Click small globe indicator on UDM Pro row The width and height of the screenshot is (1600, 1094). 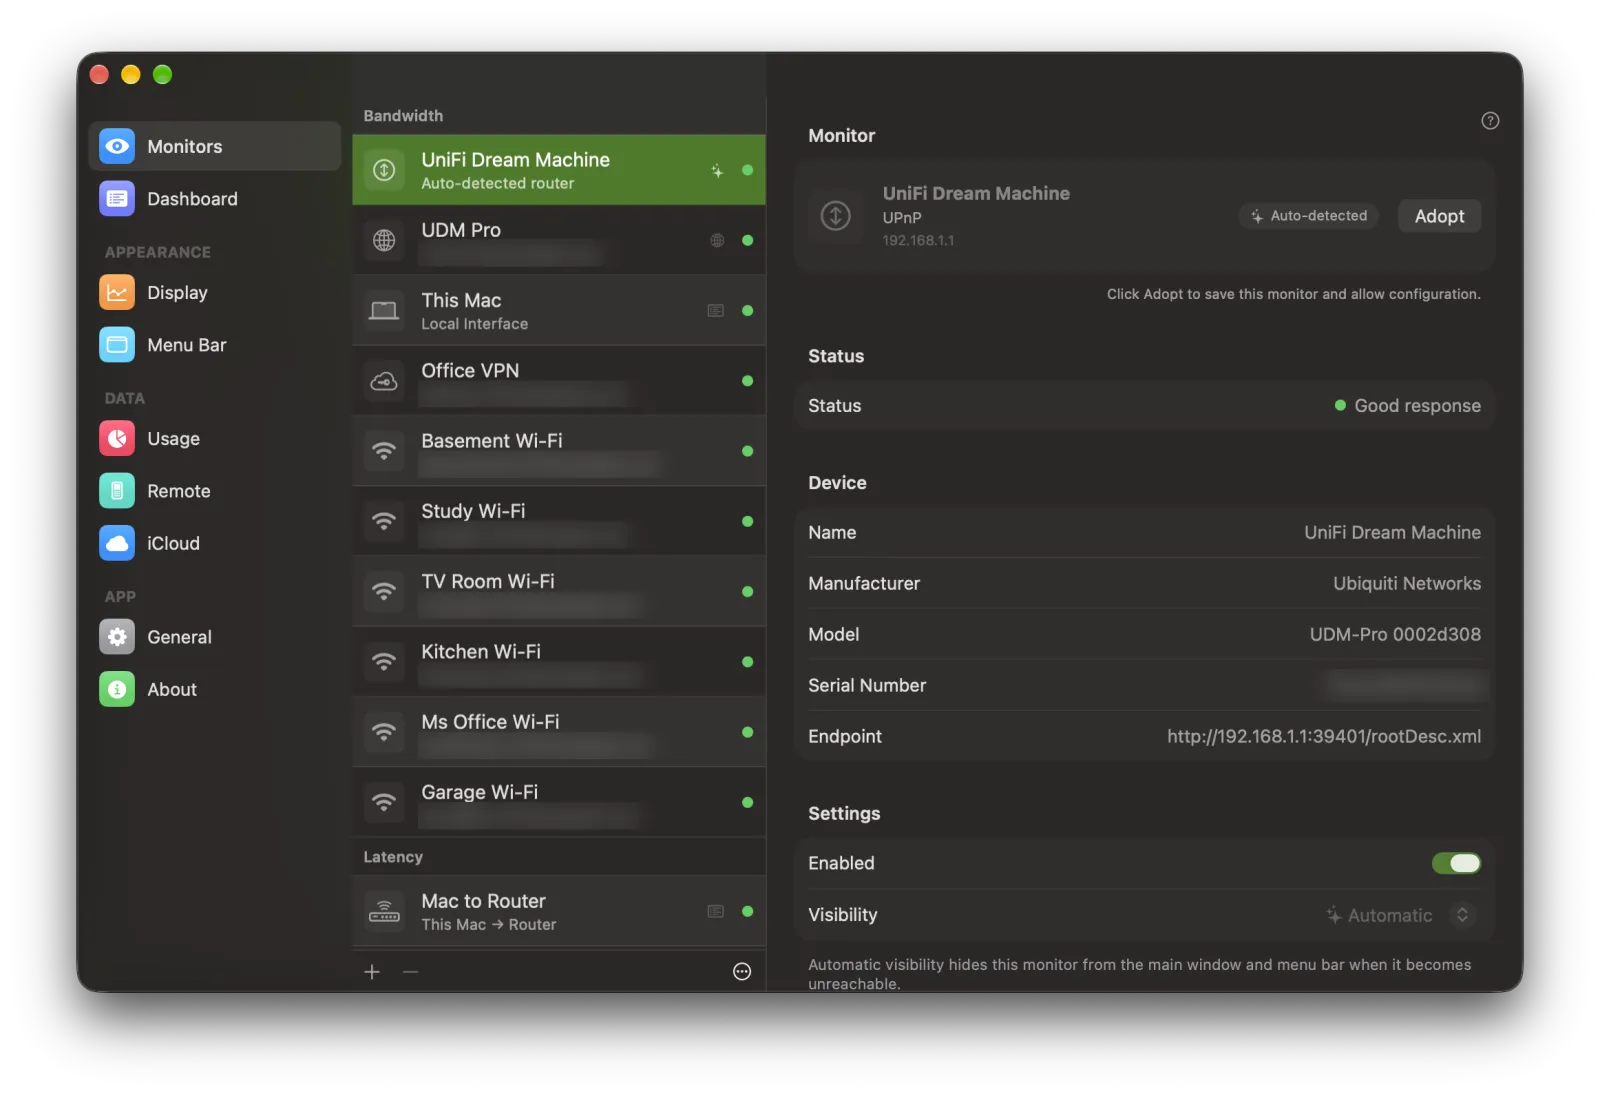pos(717,240)
